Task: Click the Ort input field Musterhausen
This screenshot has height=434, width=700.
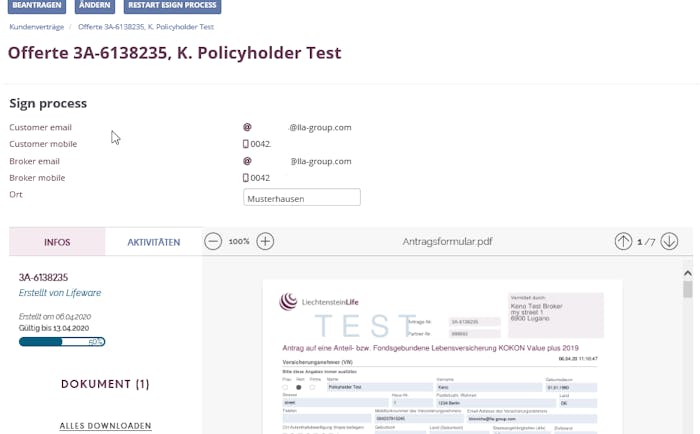Action: tap(302, 197)
